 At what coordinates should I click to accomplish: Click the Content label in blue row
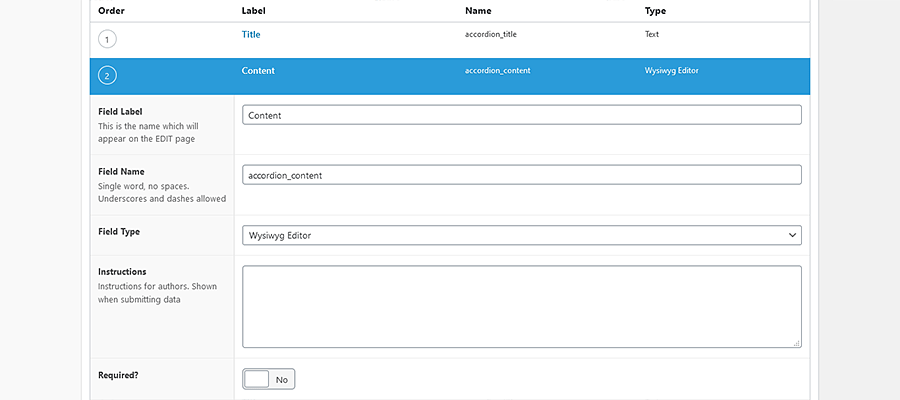coord(258,71)
